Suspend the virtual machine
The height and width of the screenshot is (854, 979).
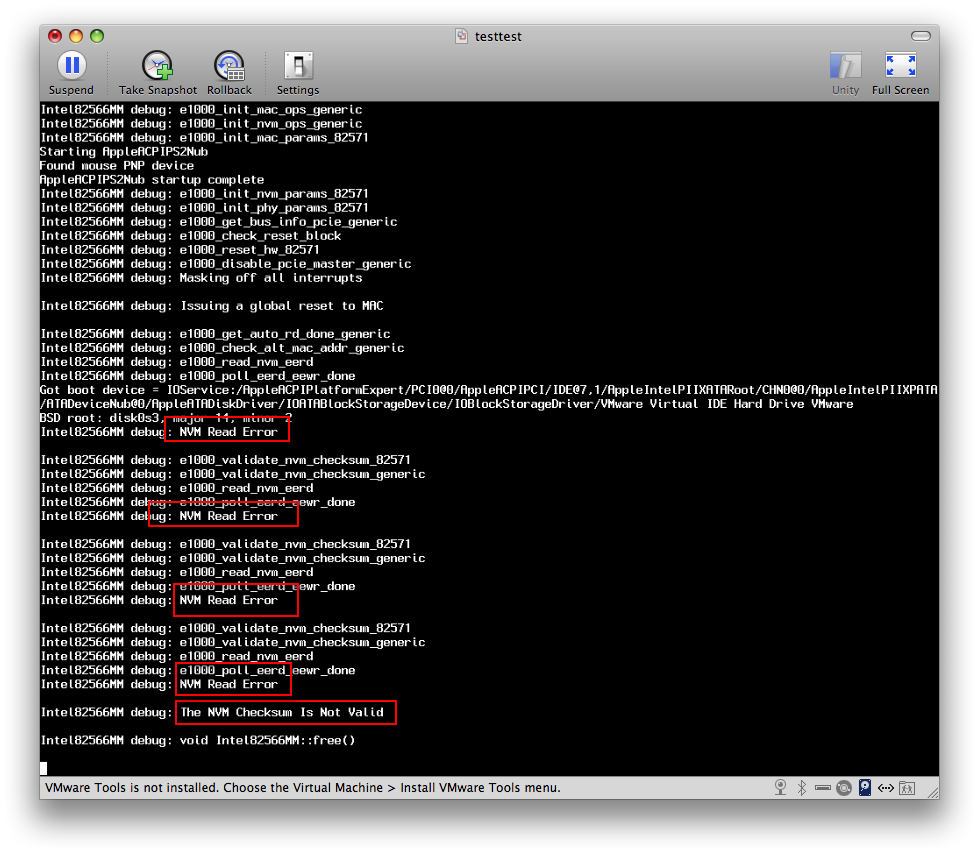72,73
